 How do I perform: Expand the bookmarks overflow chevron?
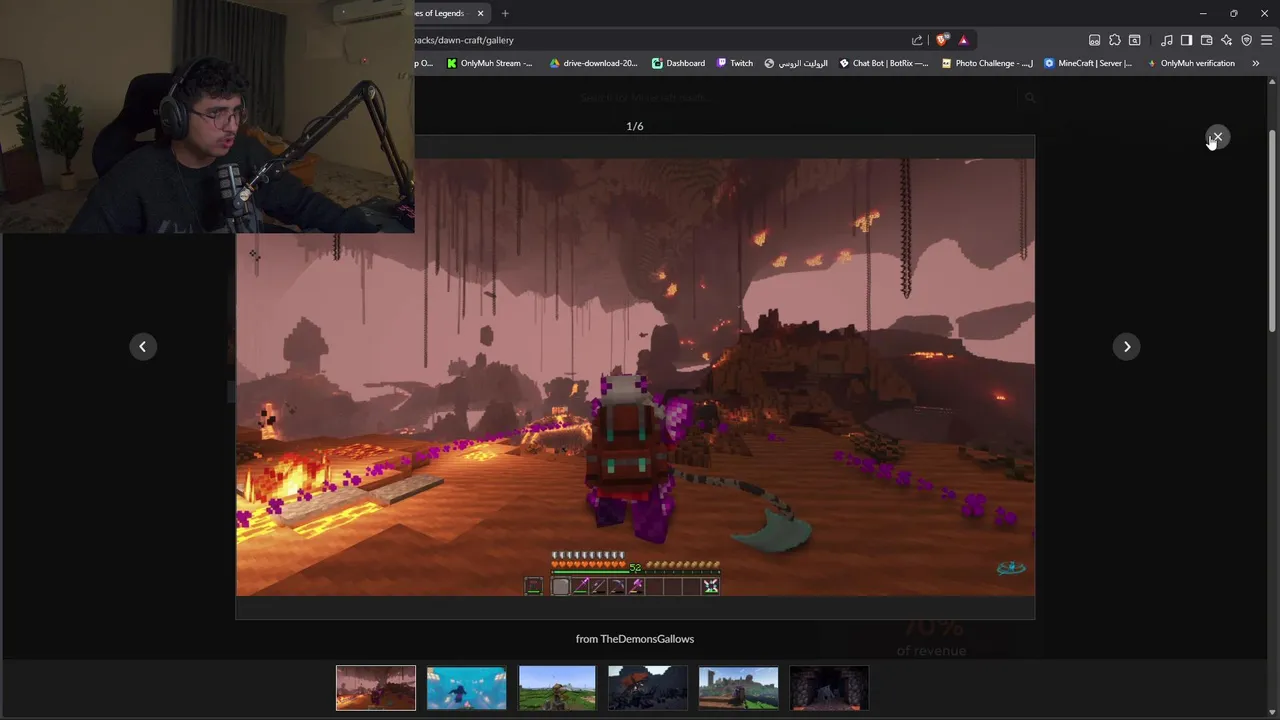coord(1256,63)
